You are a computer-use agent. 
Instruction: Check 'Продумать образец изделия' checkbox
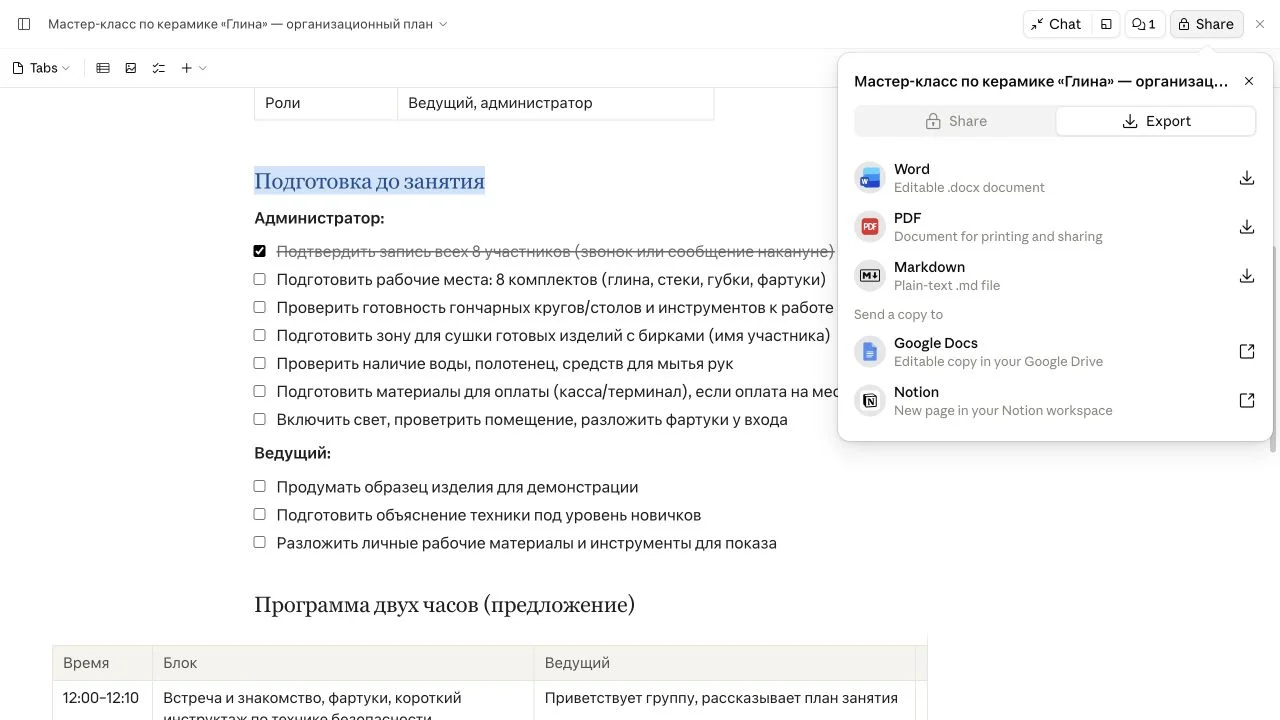tap(260, 486)
